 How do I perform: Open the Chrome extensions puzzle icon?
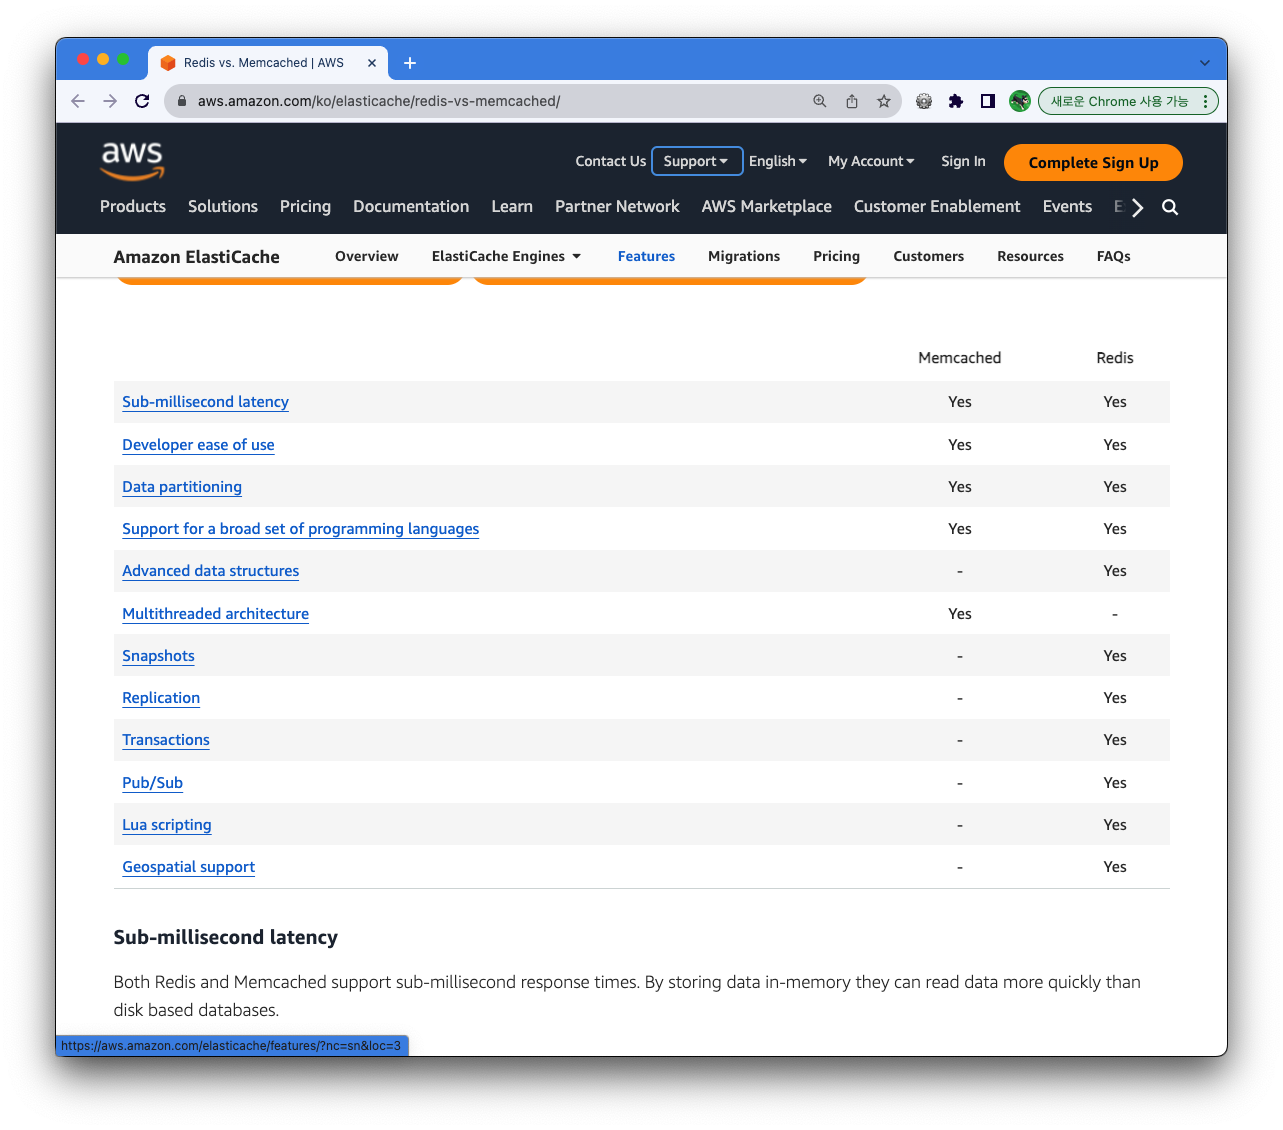pyautogui.click(x=956, y=101)
